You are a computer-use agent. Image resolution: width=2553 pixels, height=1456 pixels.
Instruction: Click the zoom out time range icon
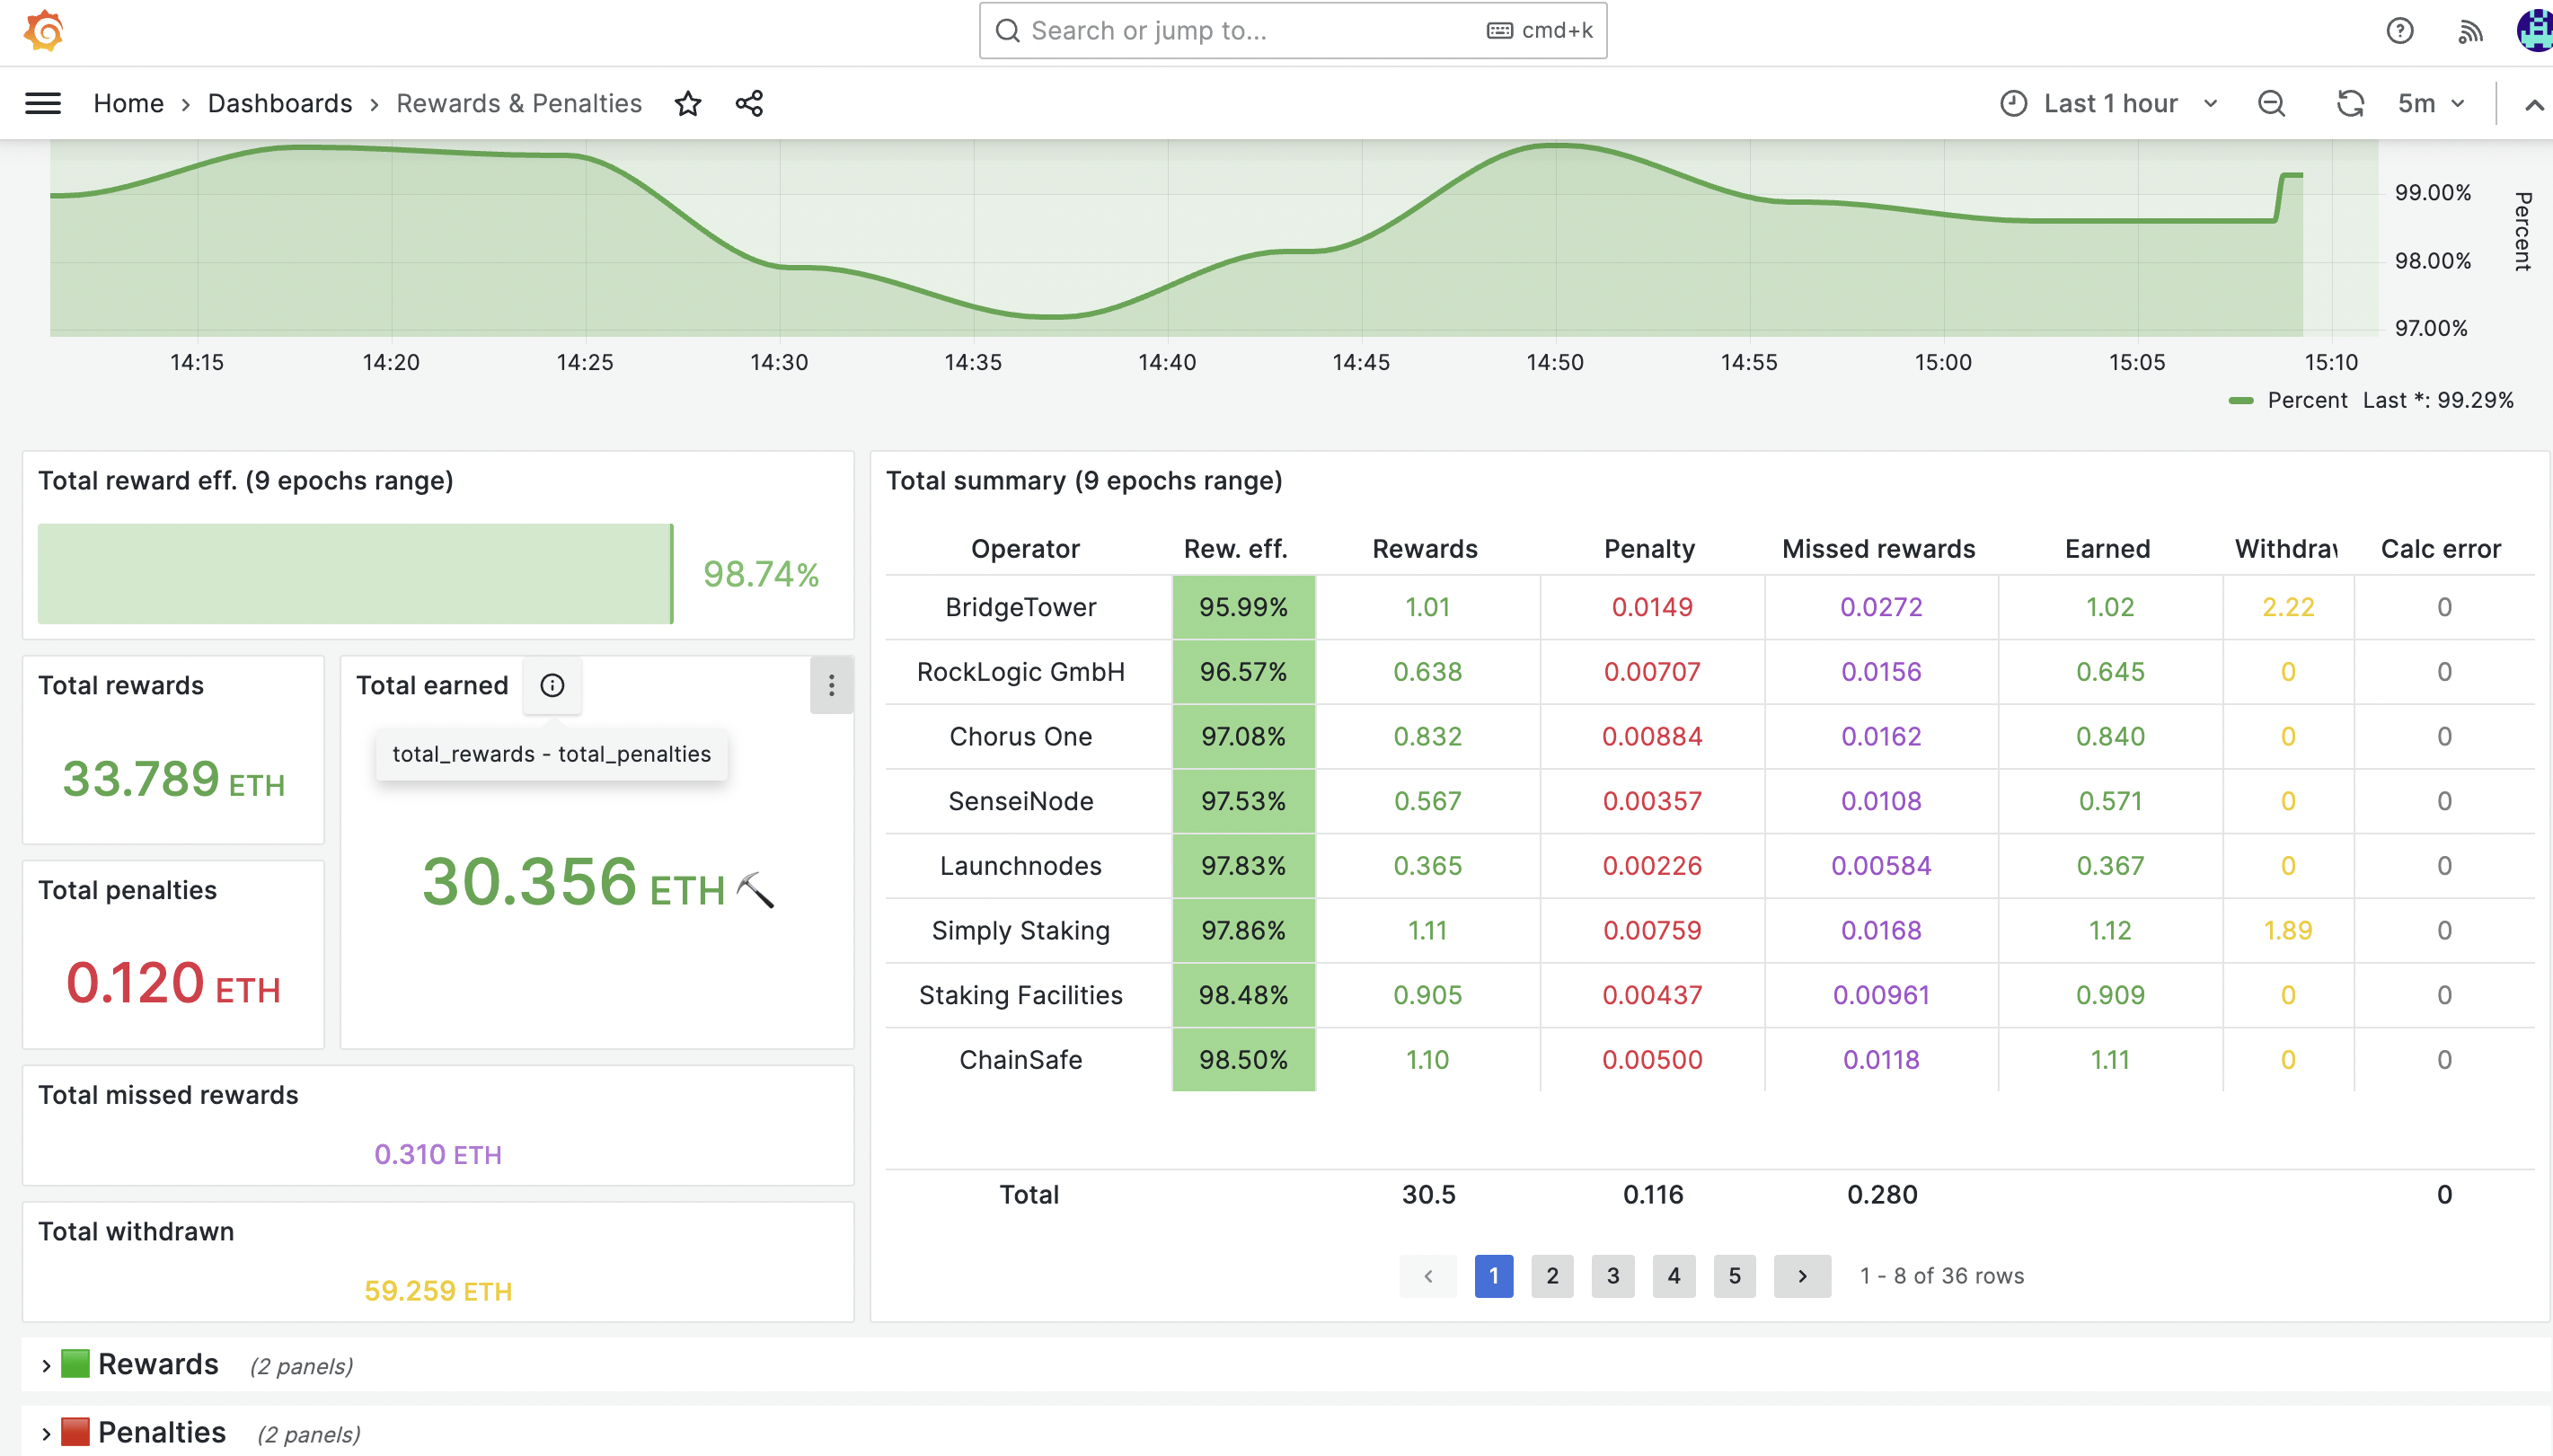tap(2271, 103)
